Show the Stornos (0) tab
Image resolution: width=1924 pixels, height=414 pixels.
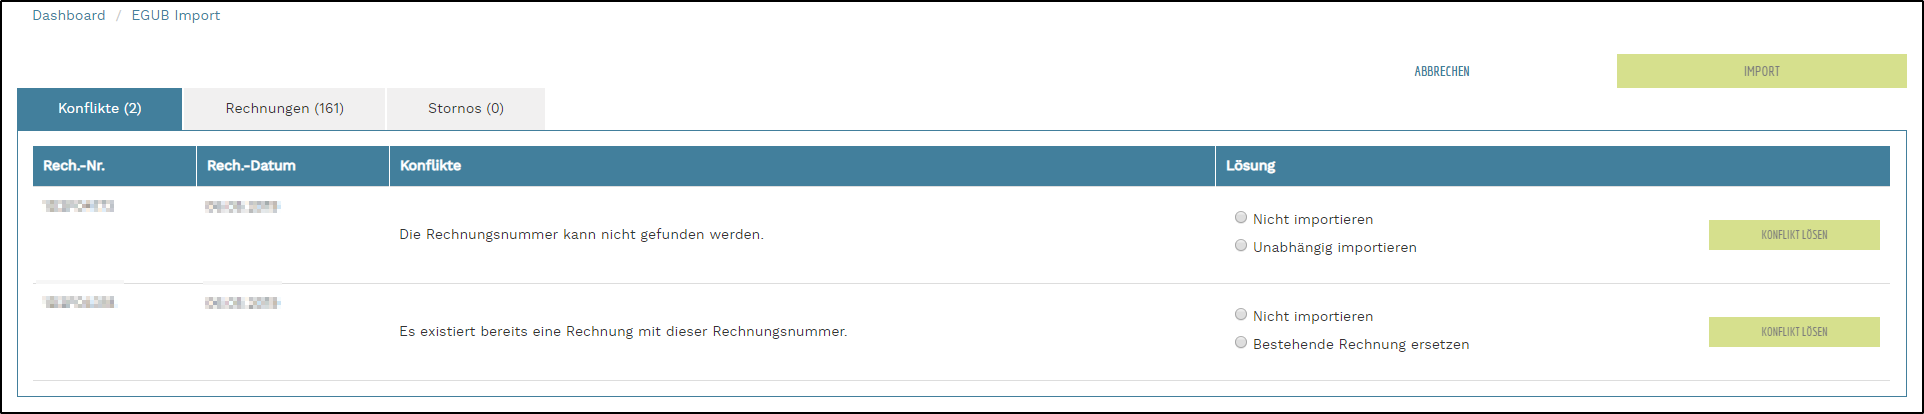(466, 109)
